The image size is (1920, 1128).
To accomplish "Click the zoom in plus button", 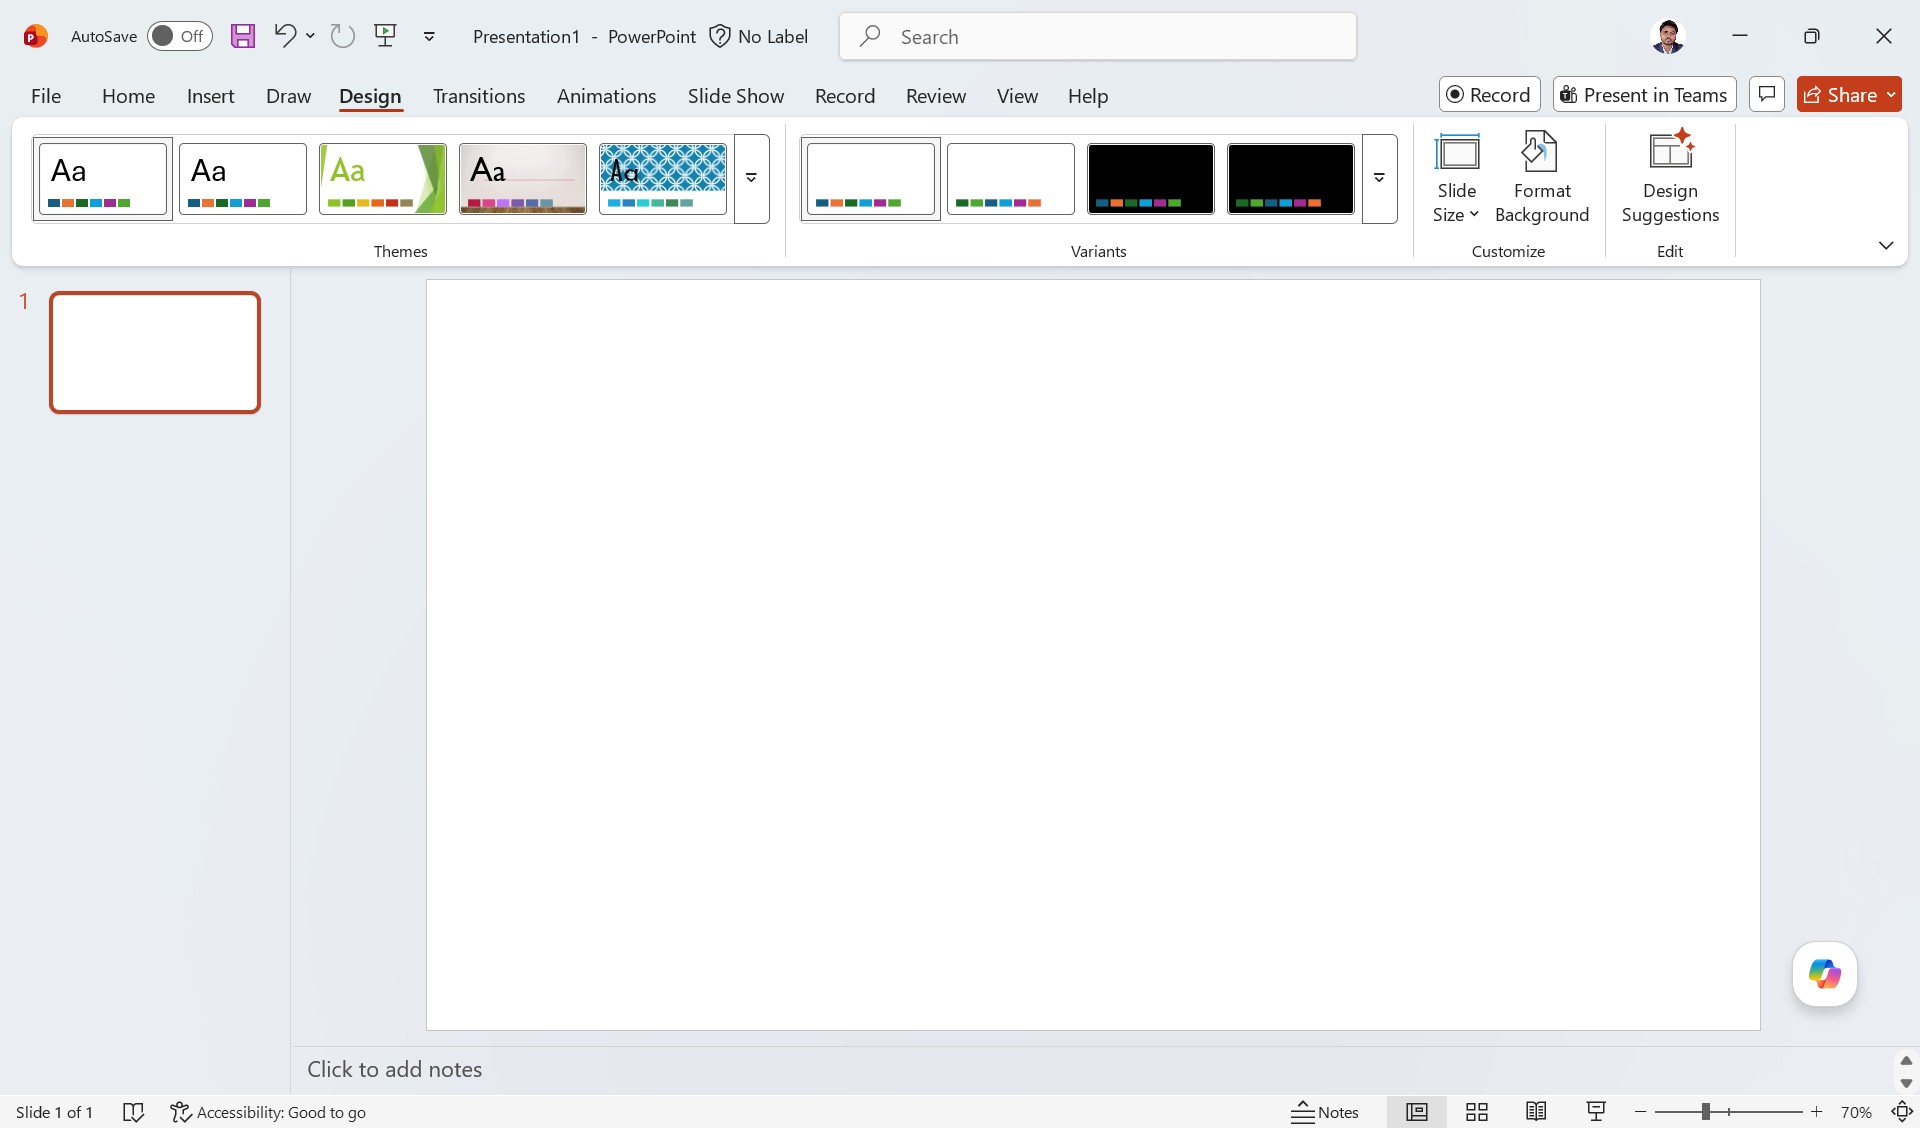I will (1817, 1112).
